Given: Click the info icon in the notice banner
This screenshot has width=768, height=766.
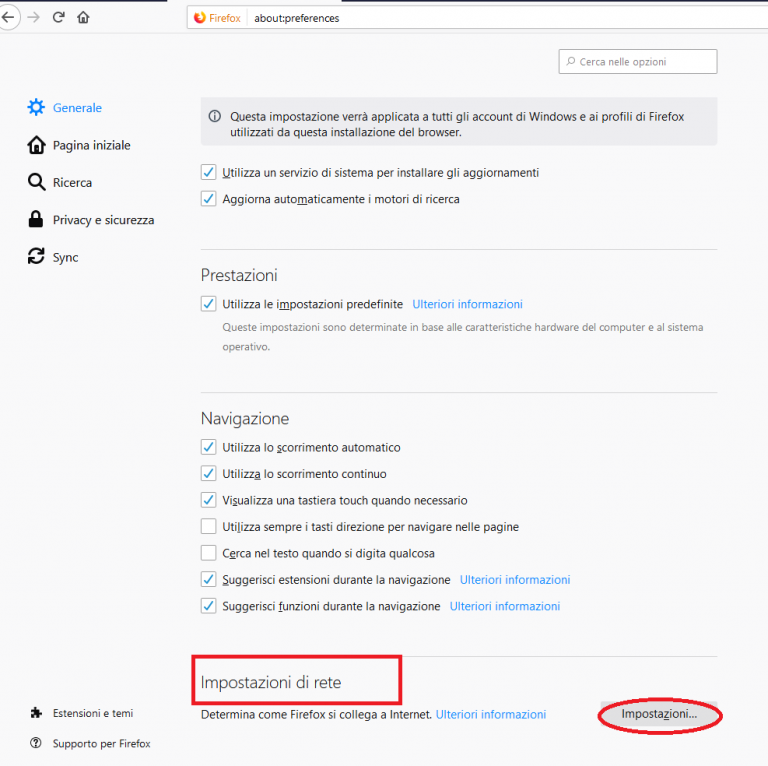Looking at the screenshot, I should 215,116.
